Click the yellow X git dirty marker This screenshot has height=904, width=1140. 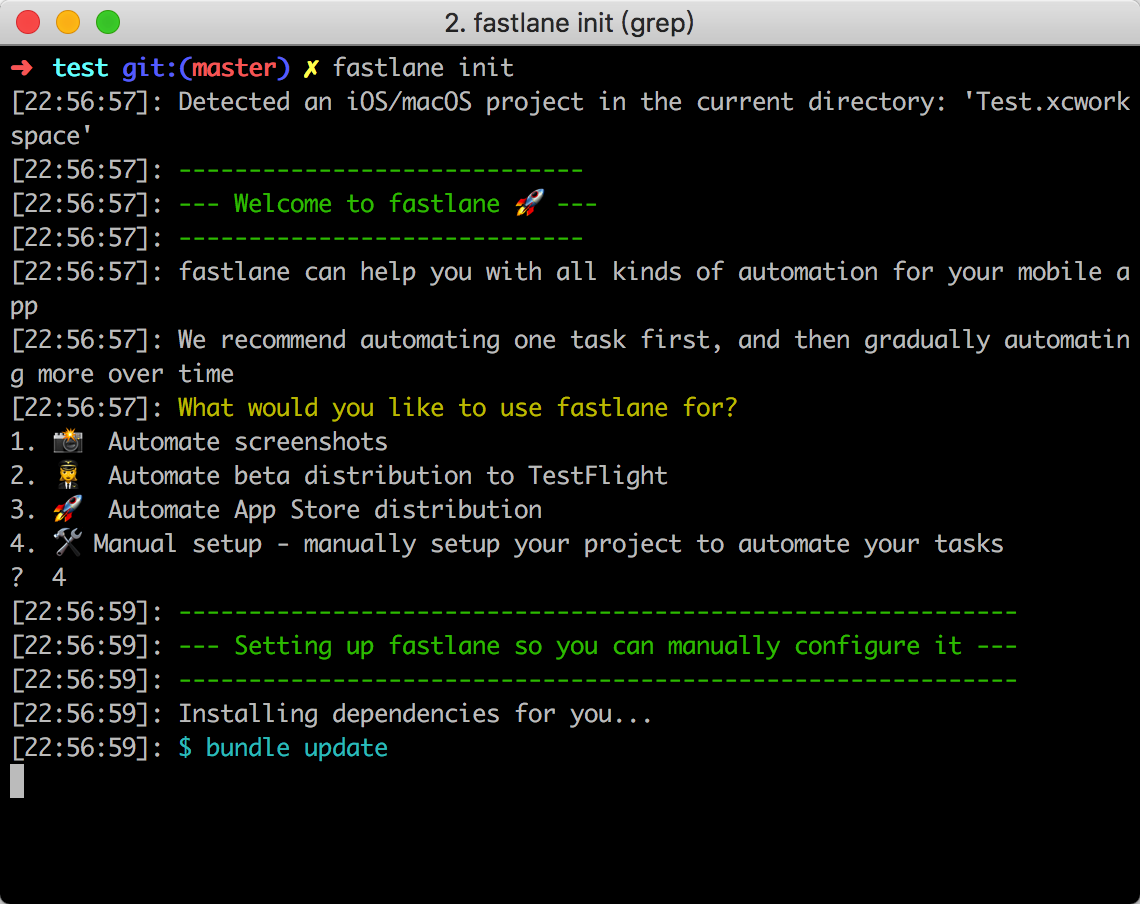[x=311, y=68]
